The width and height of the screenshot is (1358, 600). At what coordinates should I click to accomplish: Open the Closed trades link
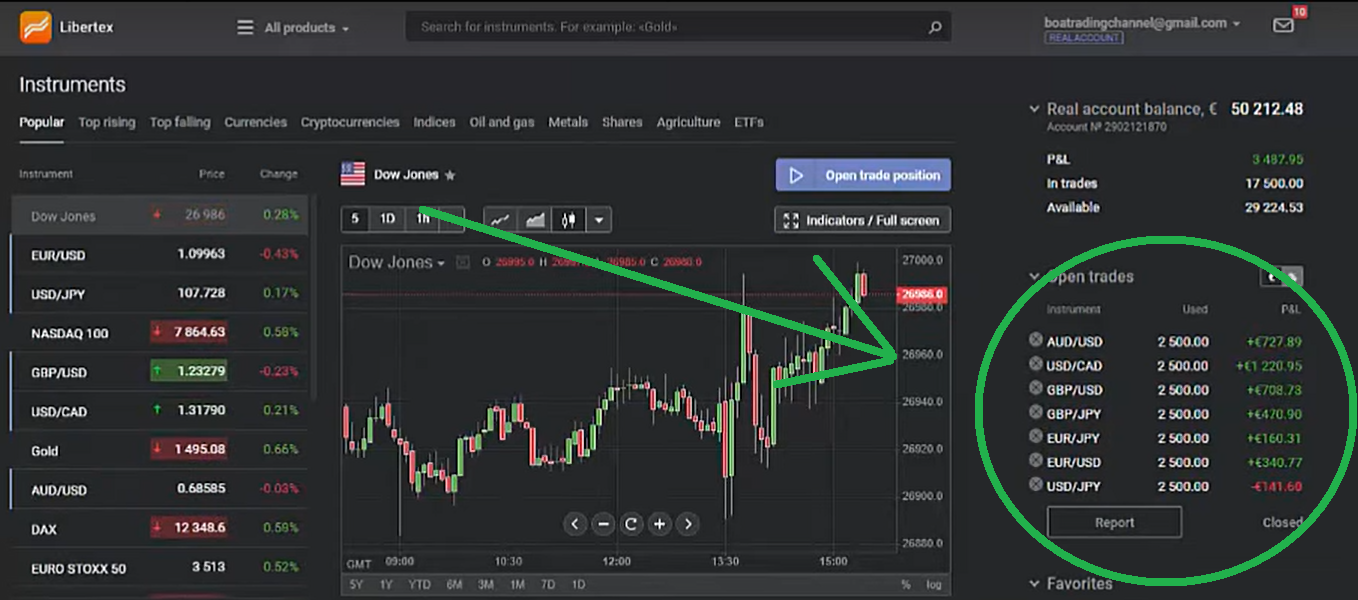(1282, 522)
